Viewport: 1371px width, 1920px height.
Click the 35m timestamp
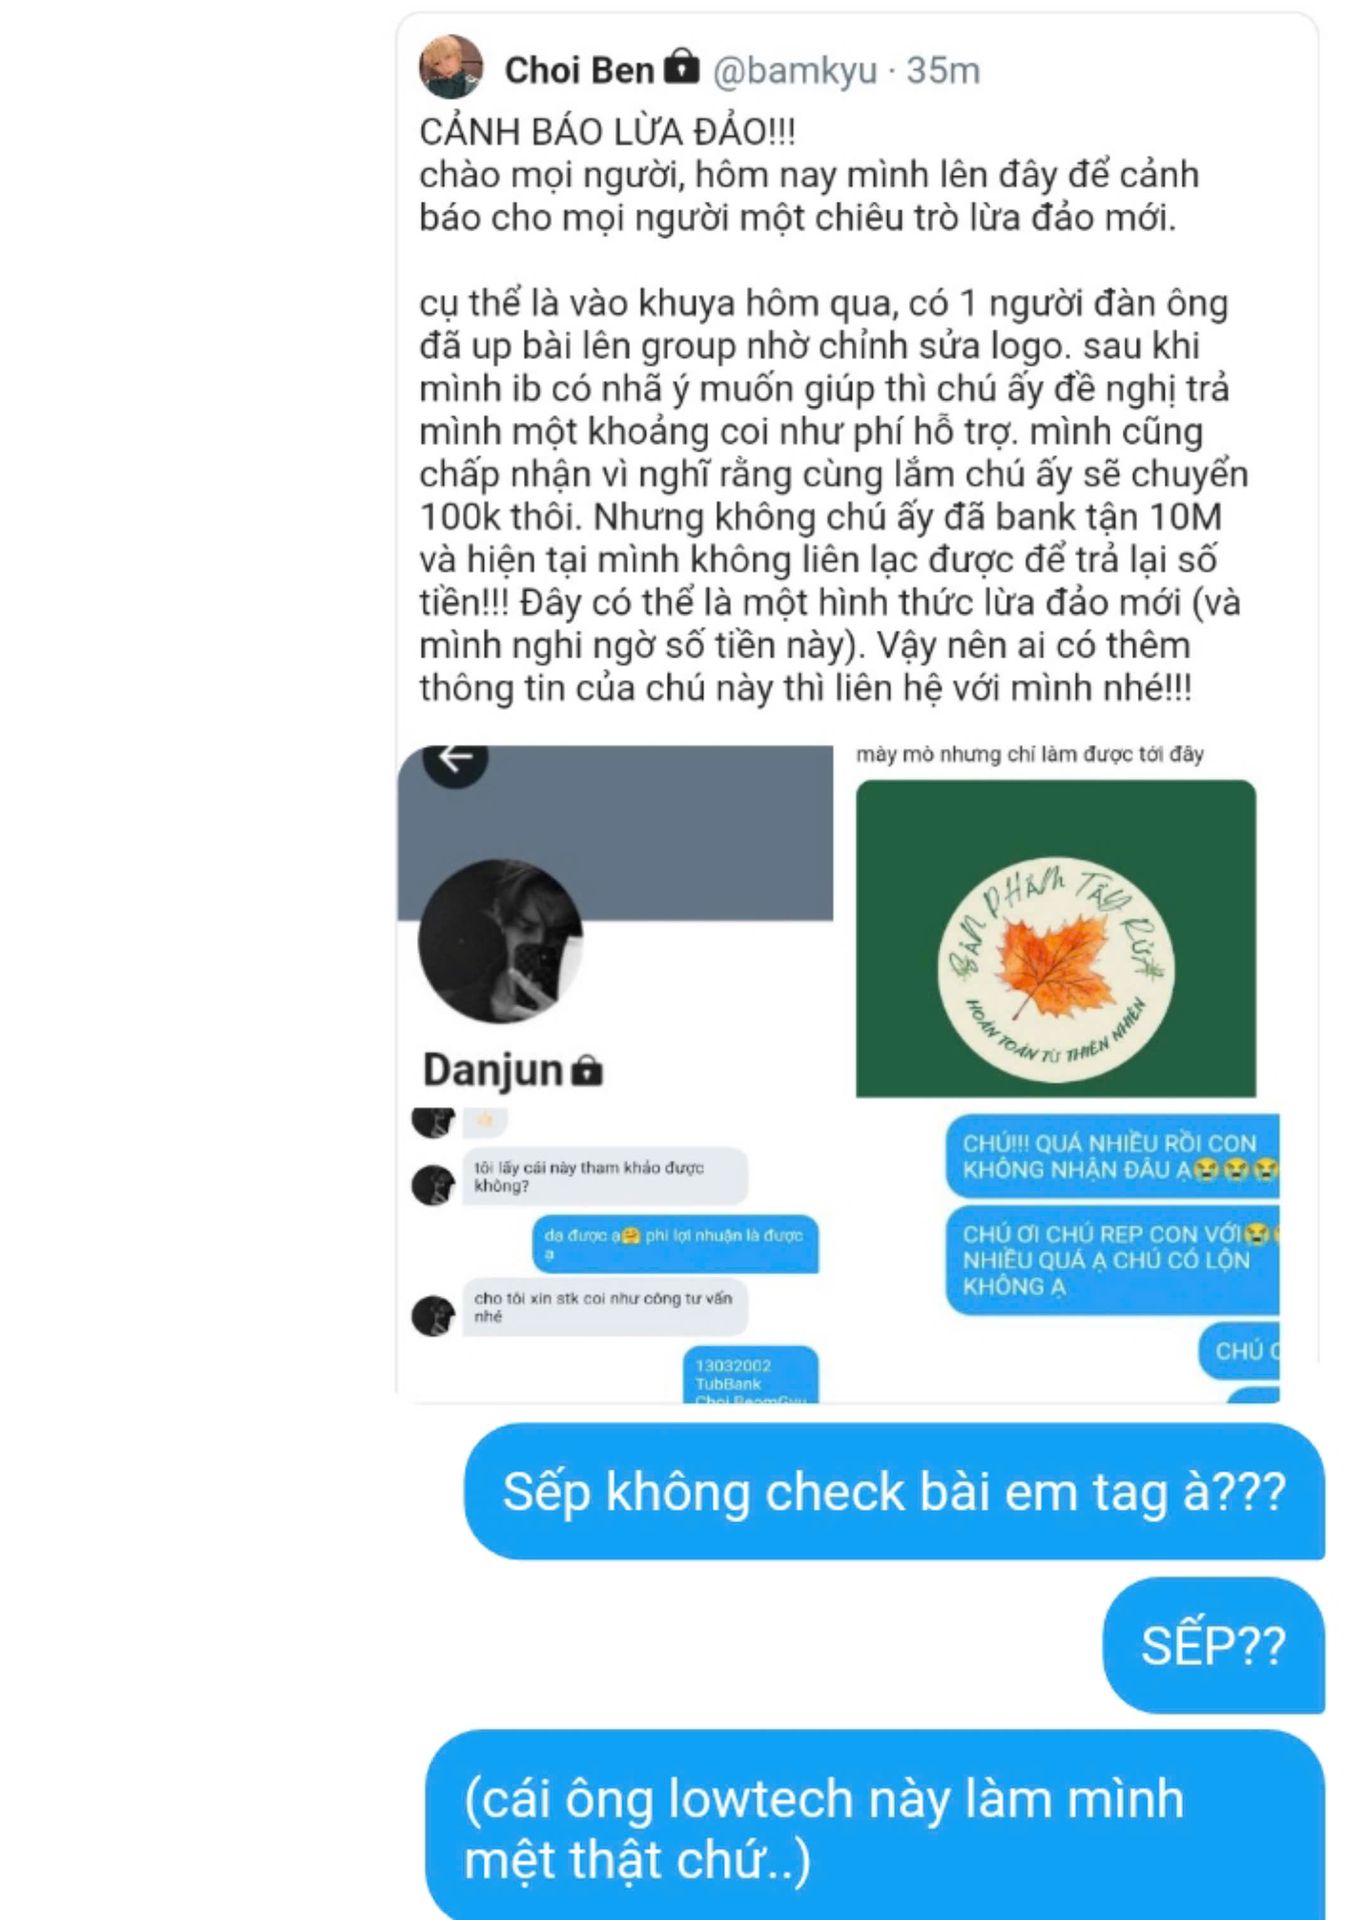[x=943, y=70]
